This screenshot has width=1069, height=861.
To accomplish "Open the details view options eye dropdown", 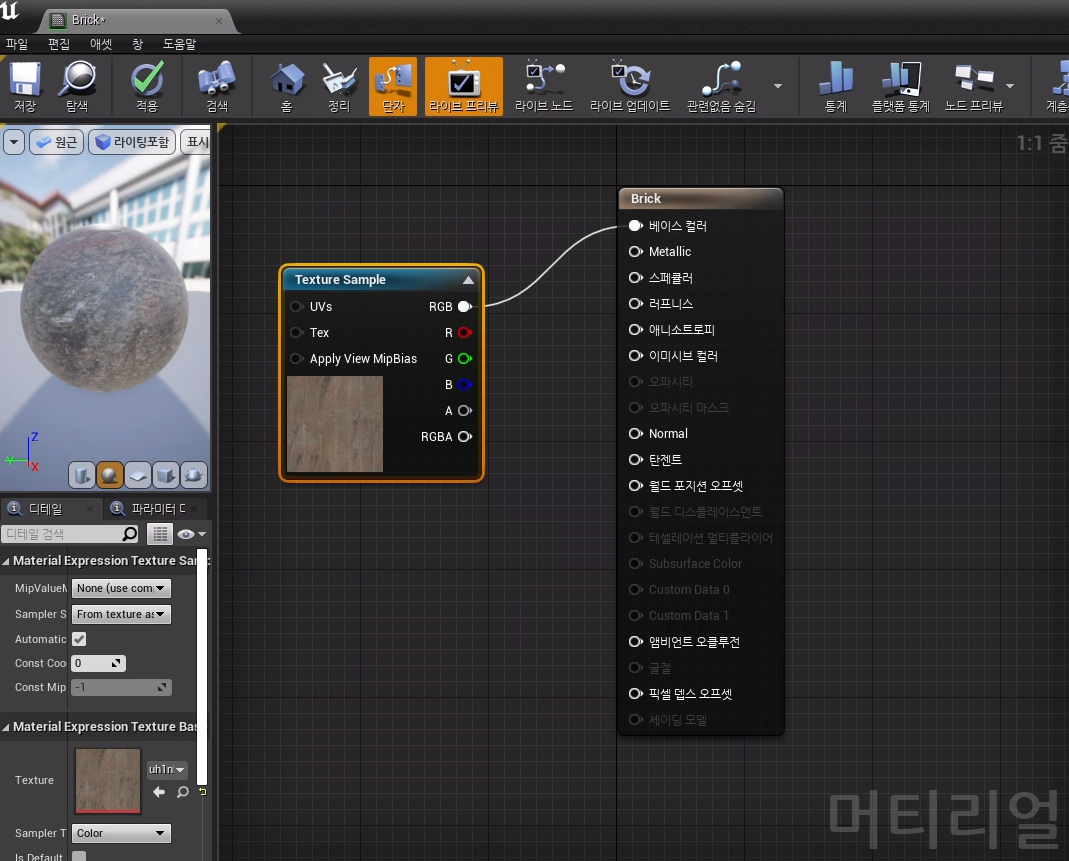I will (x=192, y=534).
